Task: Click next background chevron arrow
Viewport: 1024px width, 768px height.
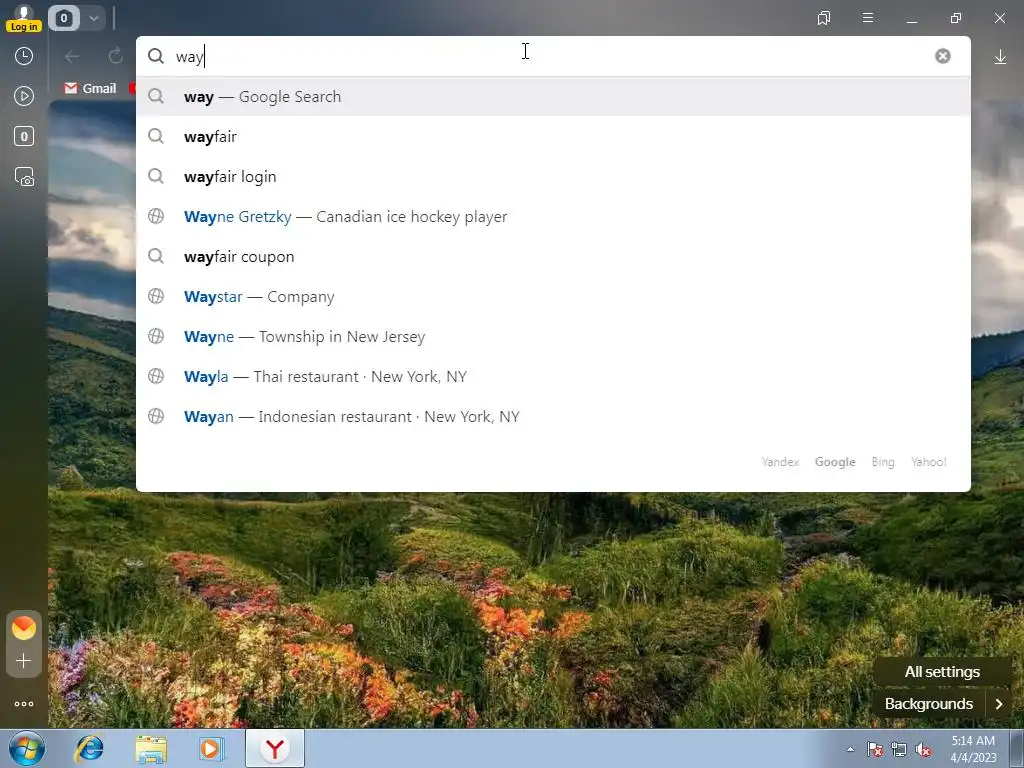Action: 999,704
